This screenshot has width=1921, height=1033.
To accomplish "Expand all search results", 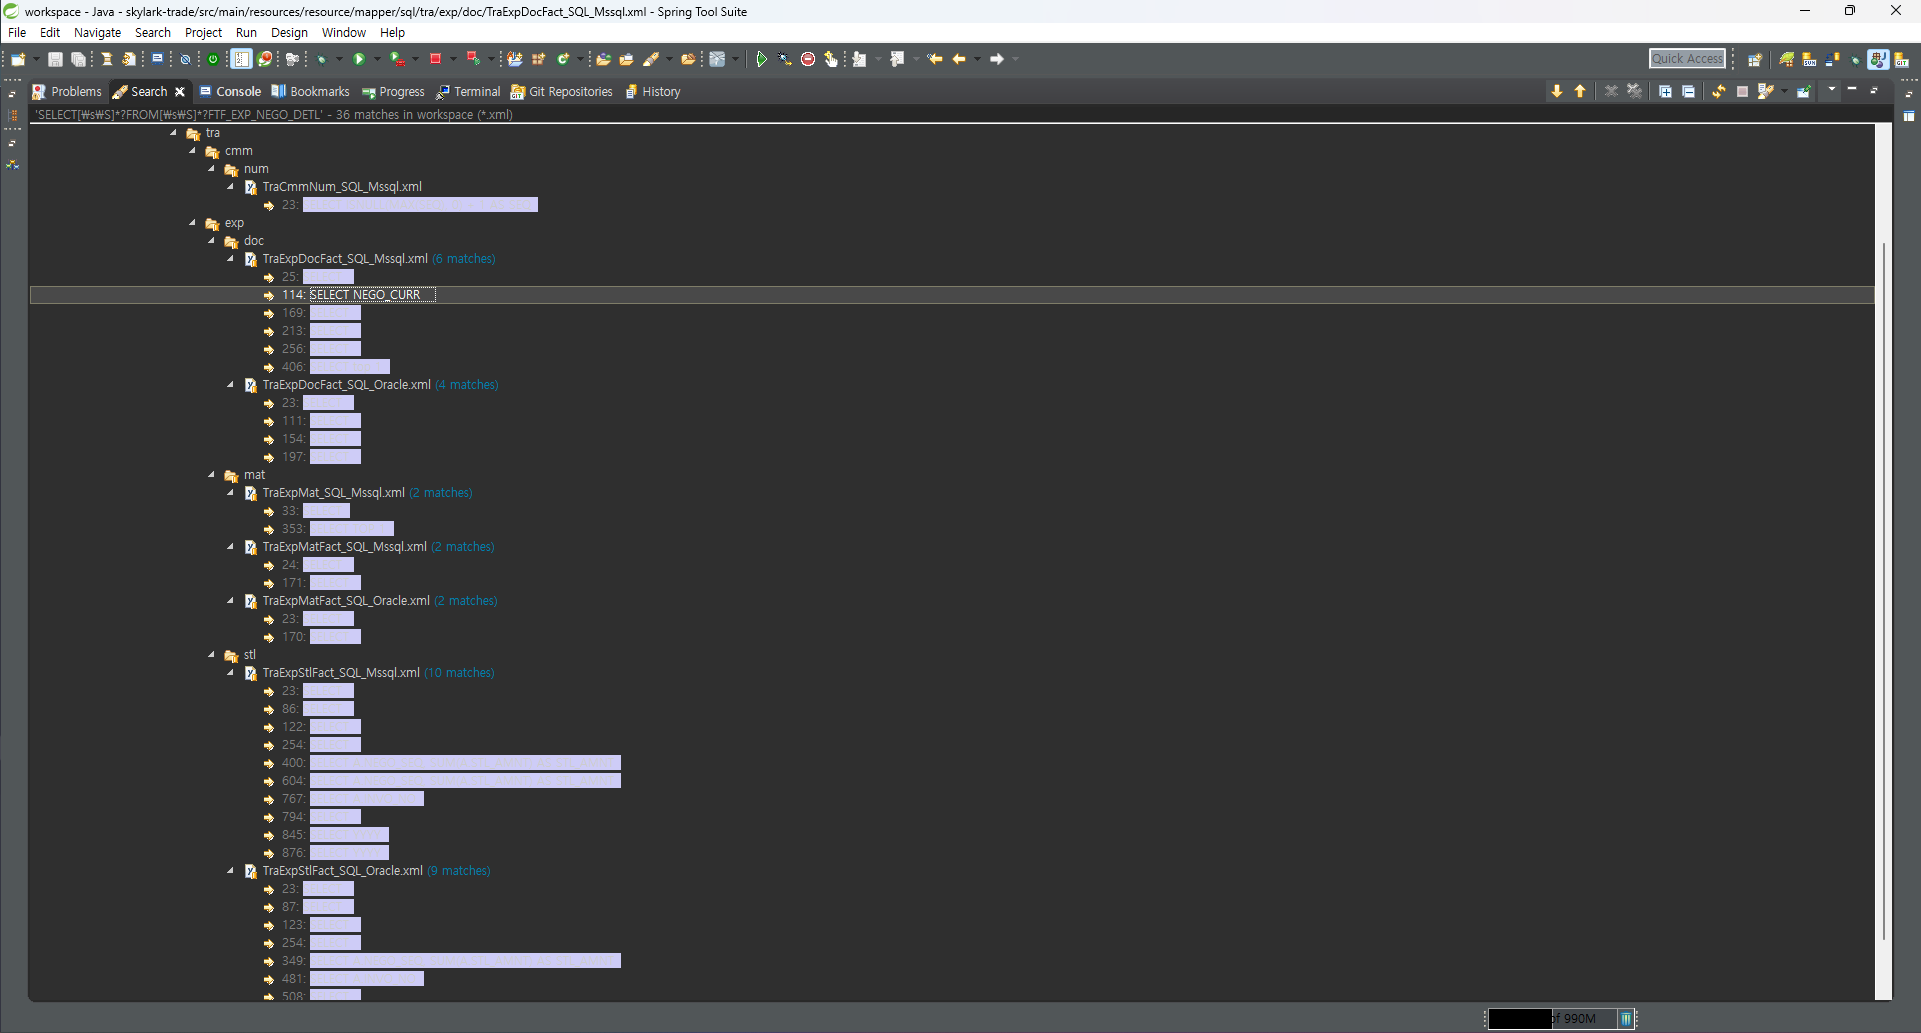I will [1665, 91].
